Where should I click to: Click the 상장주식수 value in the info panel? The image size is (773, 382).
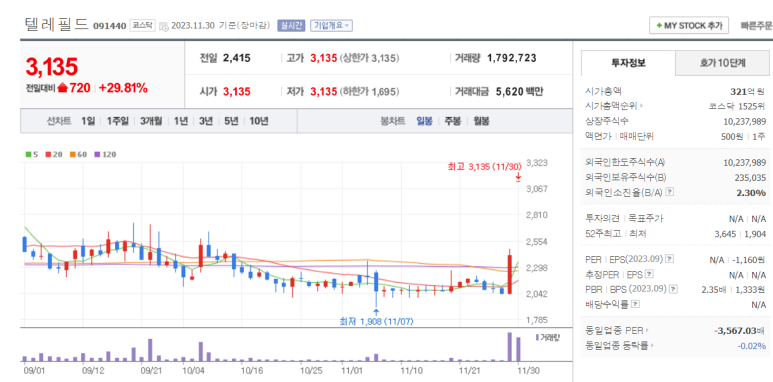745,121
